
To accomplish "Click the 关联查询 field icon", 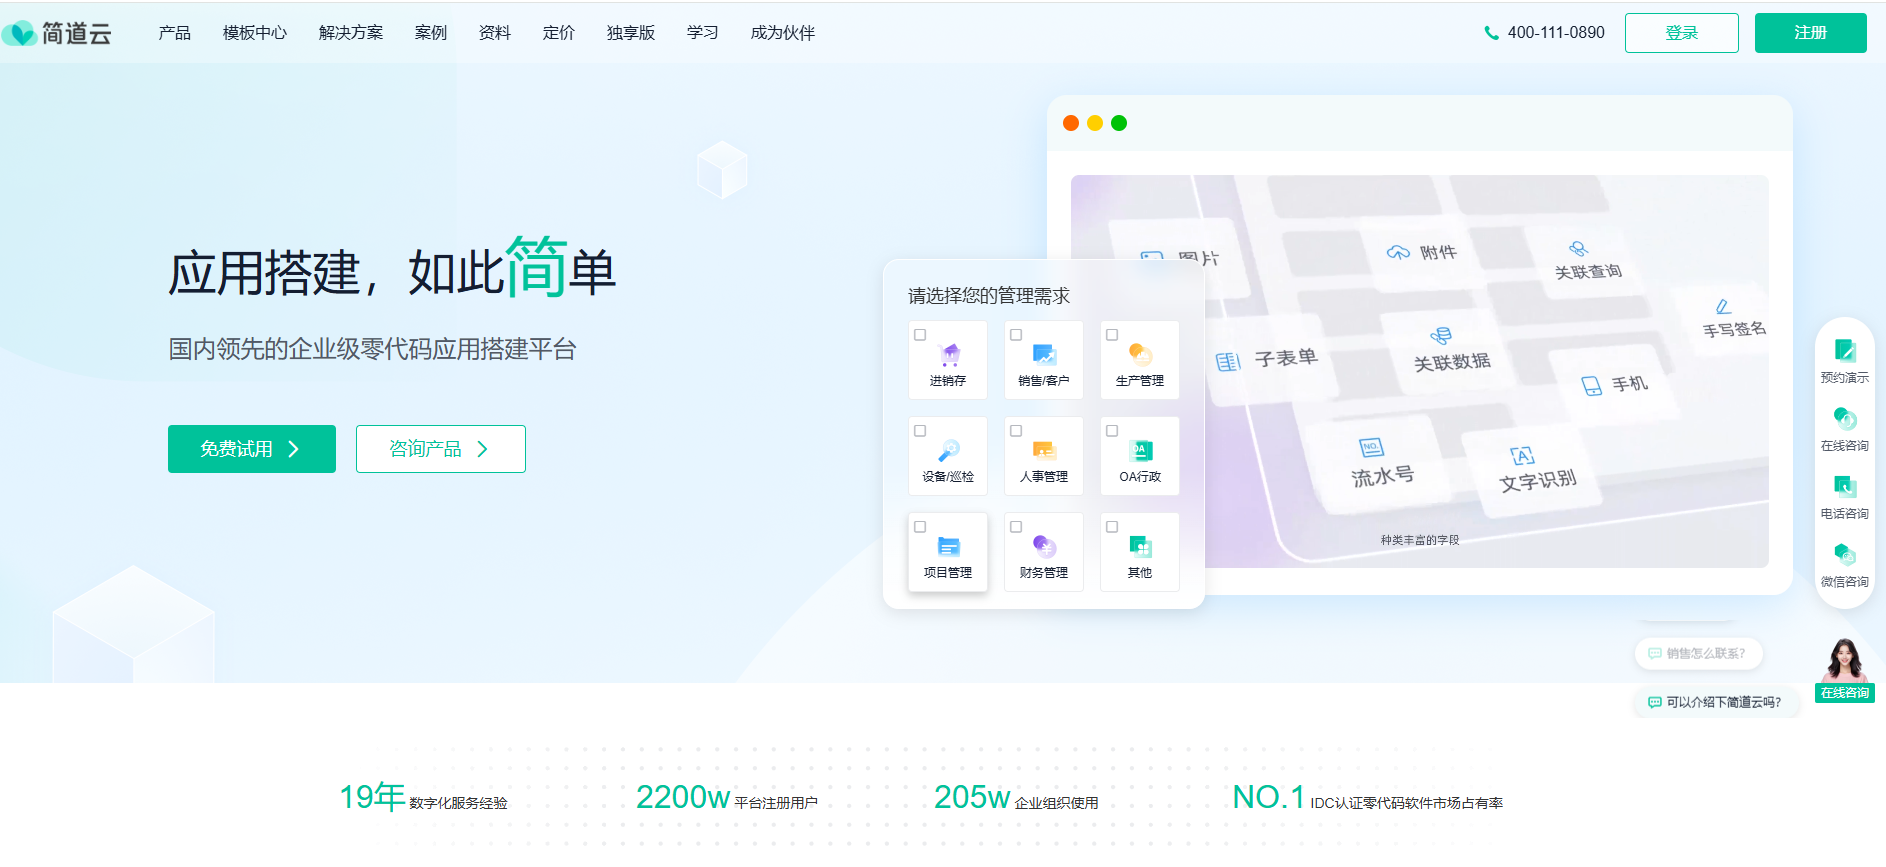I will point(1578,249).
